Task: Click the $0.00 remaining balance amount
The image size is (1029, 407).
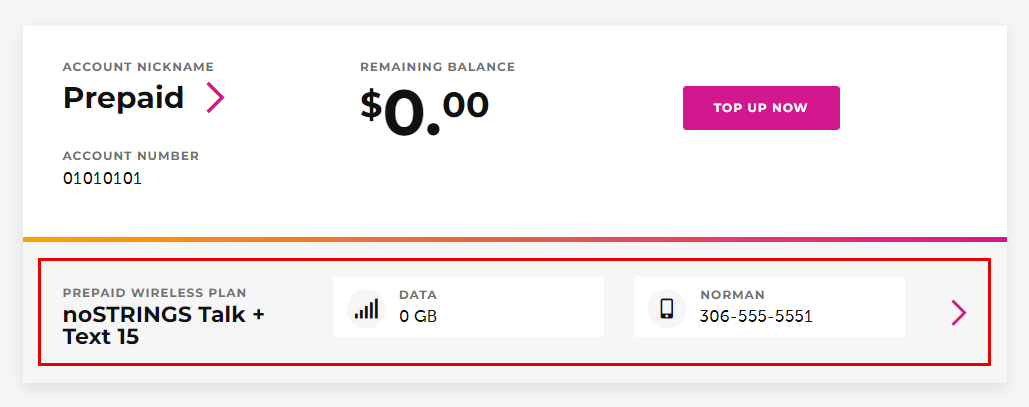Action: click(424, 111)
